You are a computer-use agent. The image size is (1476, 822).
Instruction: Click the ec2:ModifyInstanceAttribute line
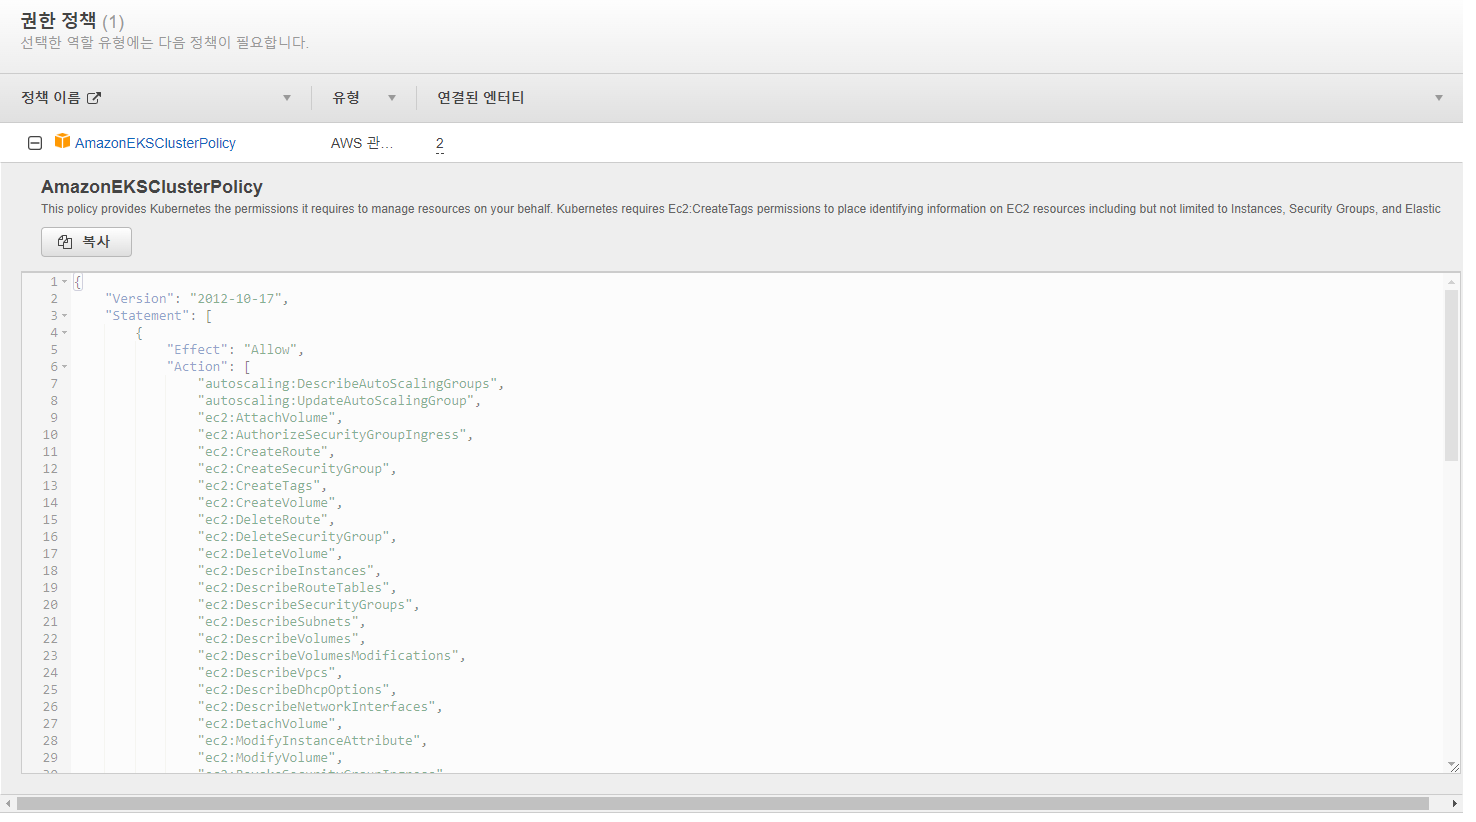pyautogui.click(x=313, y=741)
